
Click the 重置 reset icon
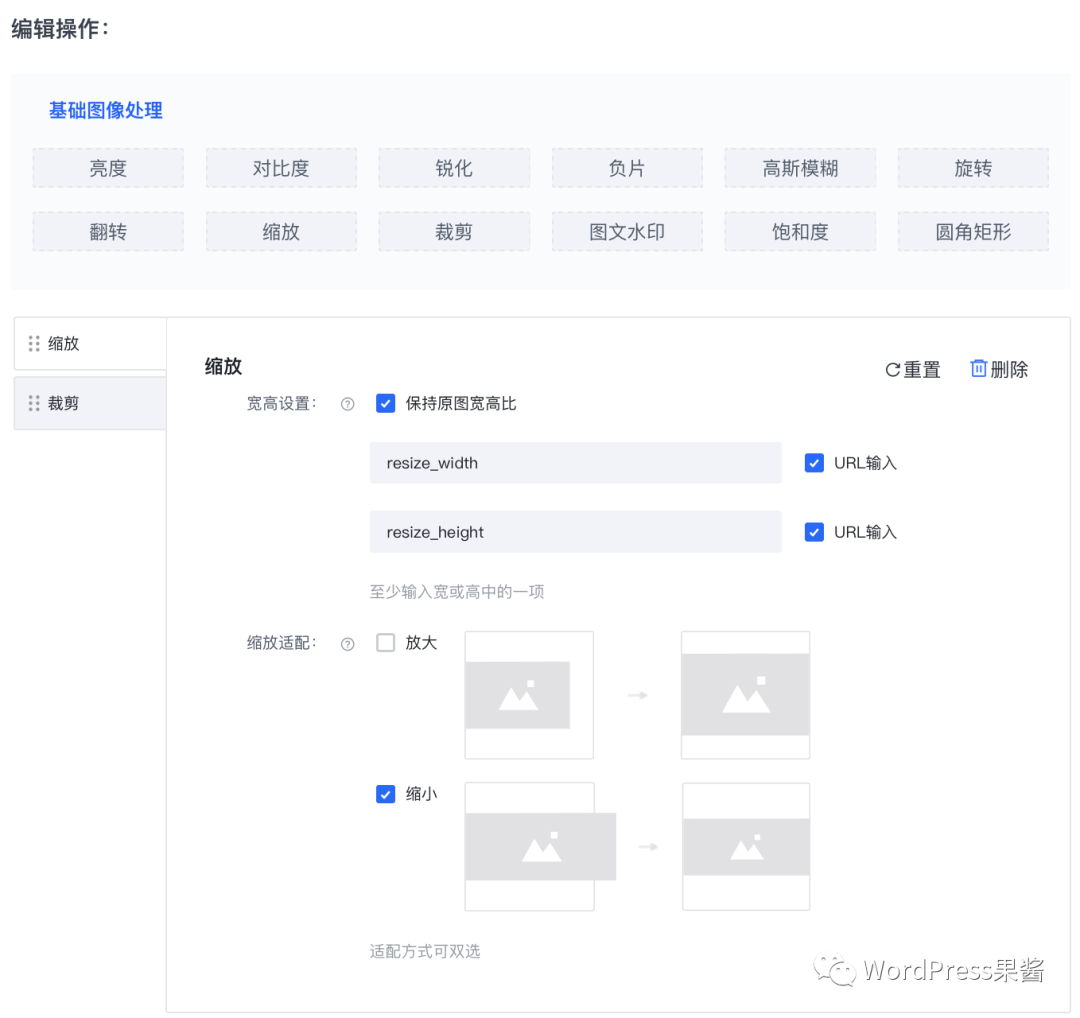pos(893,370)
